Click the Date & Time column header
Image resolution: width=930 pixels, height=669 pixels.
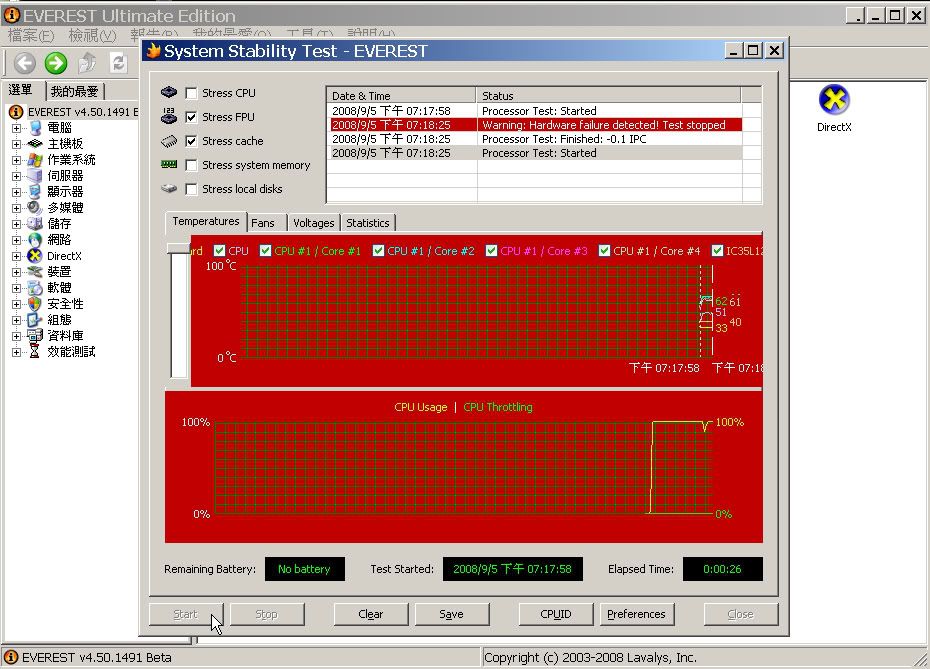[402, 95]
